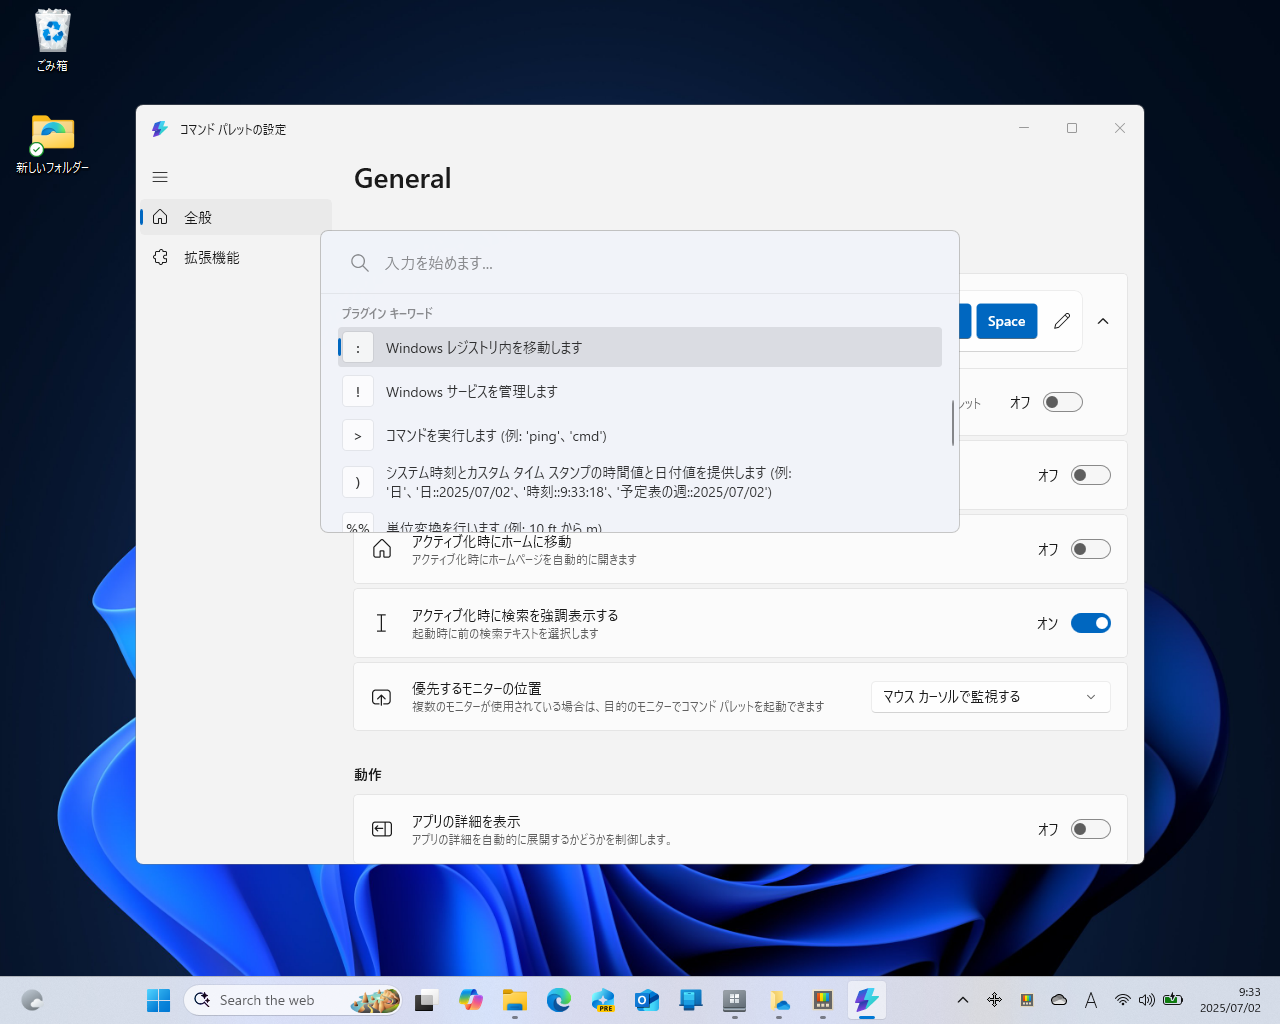Maximize the コマンド パレットの設定 window
1280x1024 pixels.
[x=1072, y=128]
